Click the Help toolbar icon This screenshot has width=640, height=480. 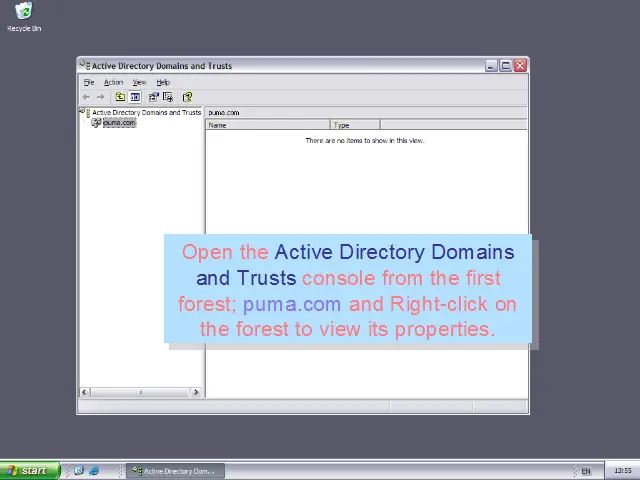coord(187,97)
